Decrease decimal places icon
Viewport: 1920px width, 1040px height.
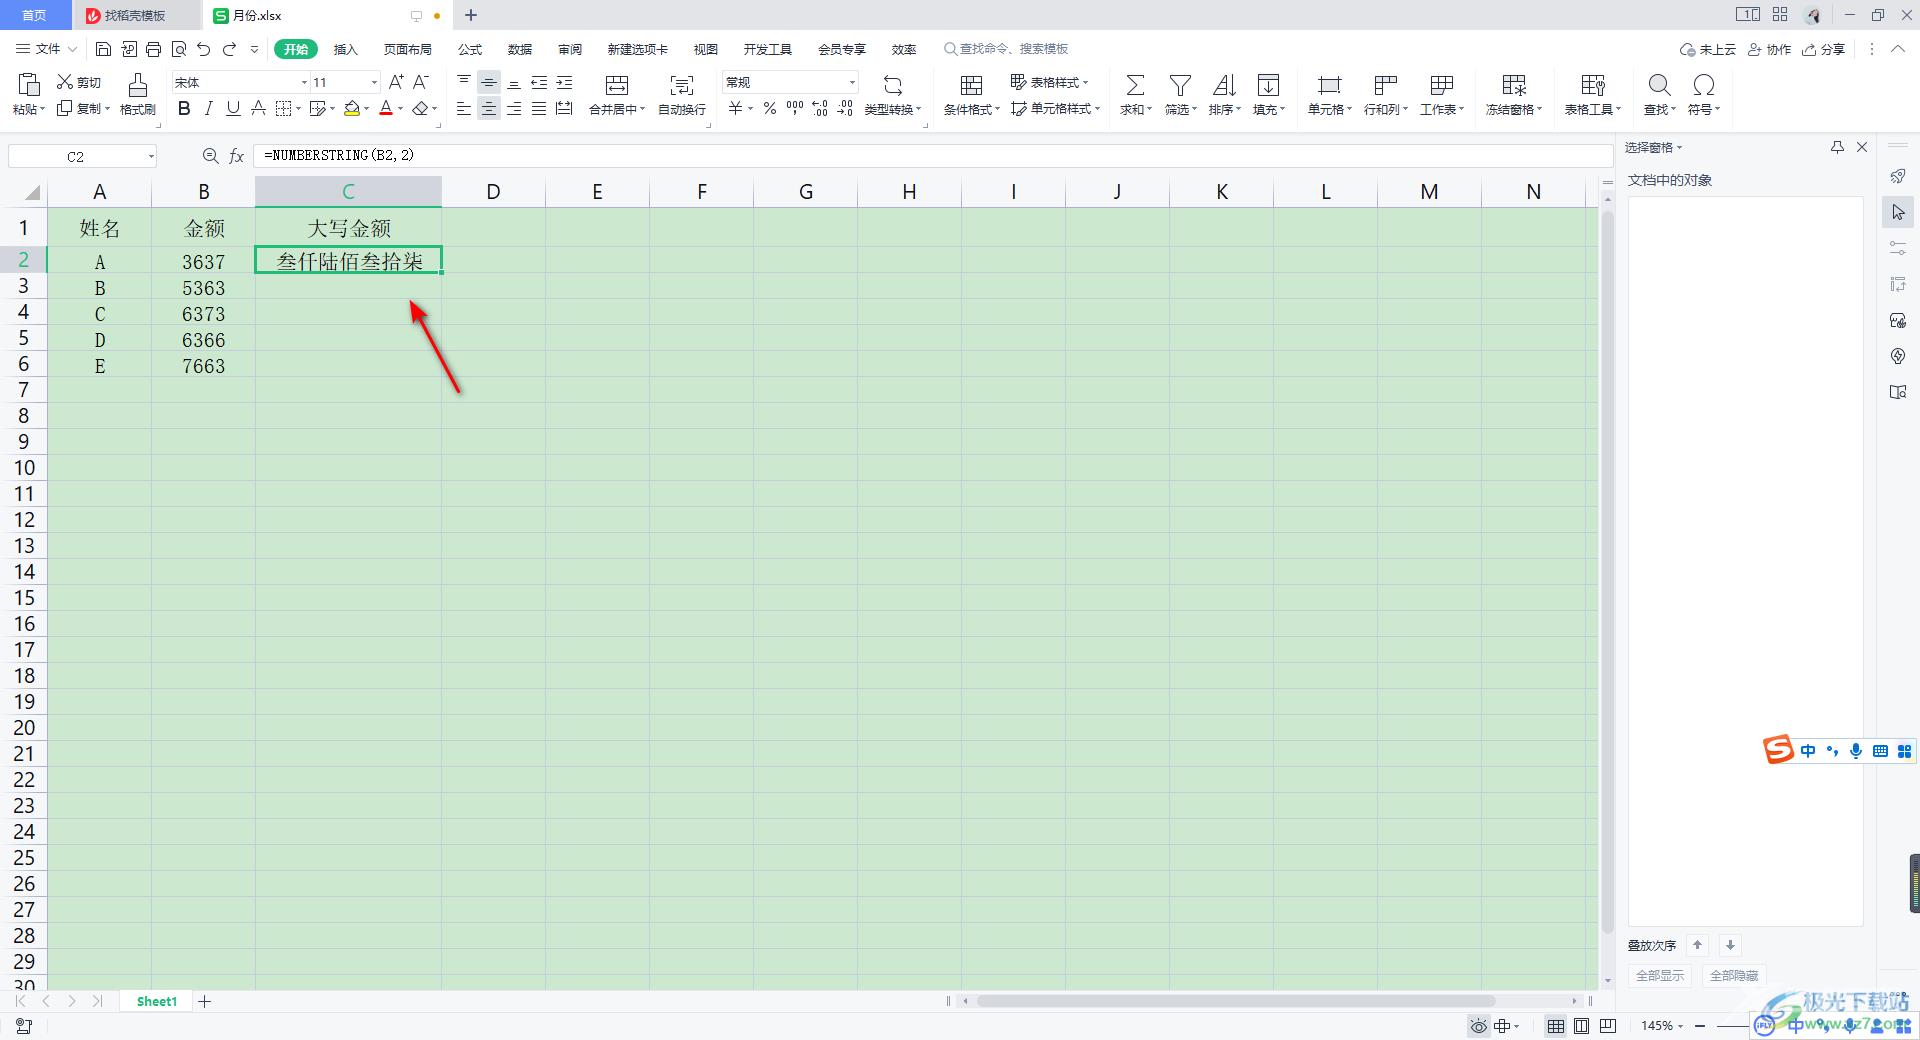coord(845,108)
